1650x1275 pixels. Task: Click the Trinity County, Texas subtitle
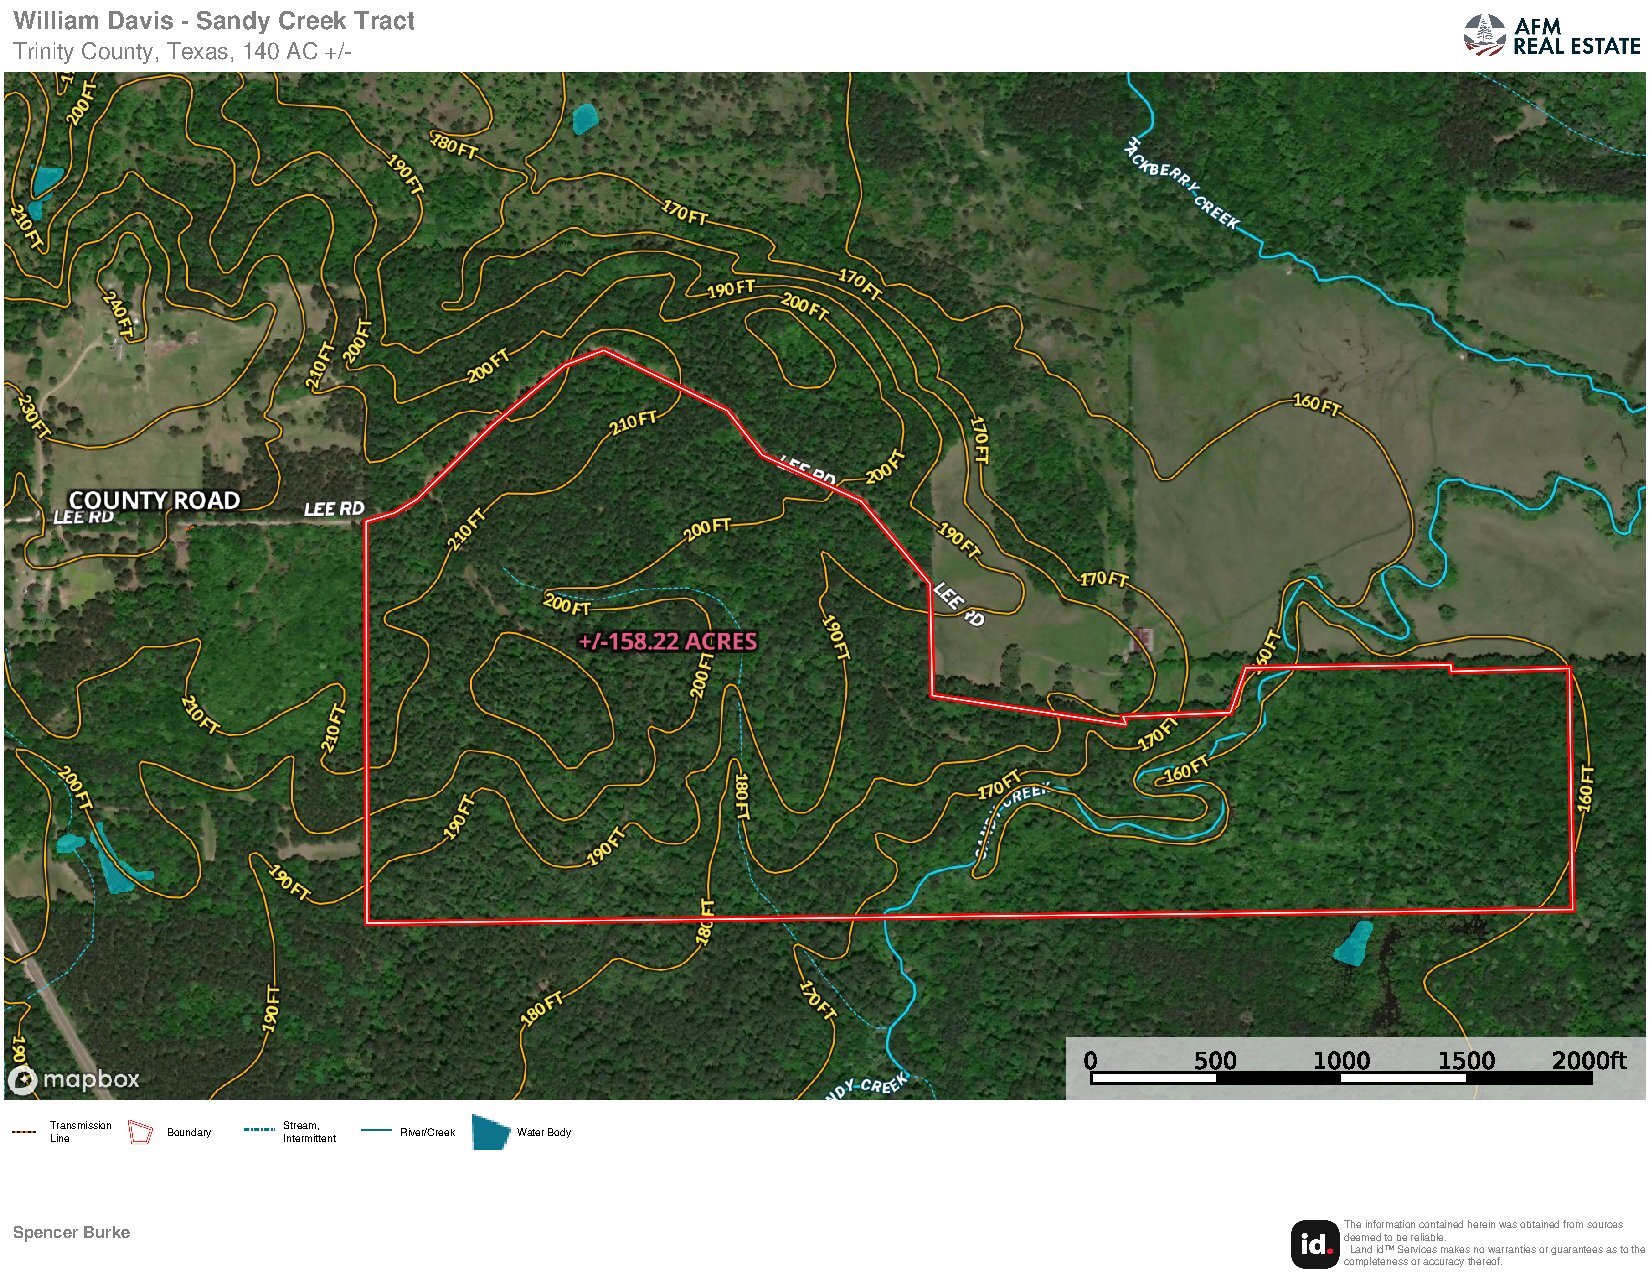coord(182,52)
